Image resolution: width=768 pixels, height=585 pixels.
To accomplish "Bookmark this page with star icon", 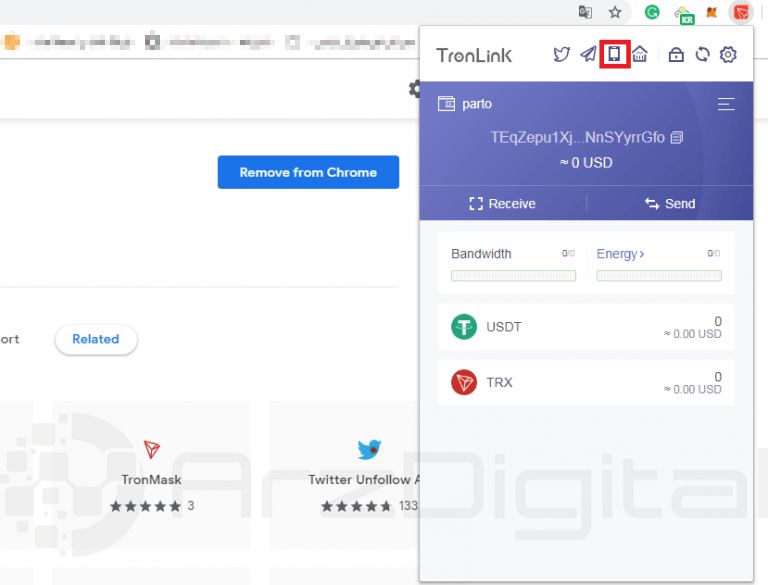I will 615,12.
